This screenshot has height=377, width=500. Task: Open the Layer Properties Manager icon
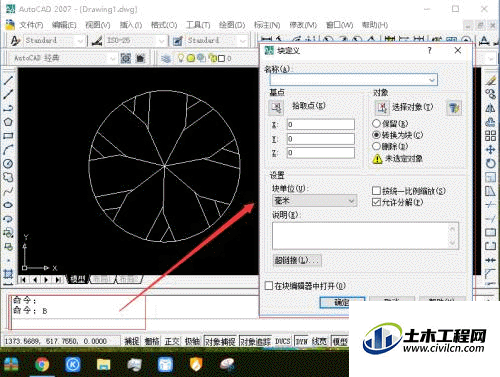(166, 58)
